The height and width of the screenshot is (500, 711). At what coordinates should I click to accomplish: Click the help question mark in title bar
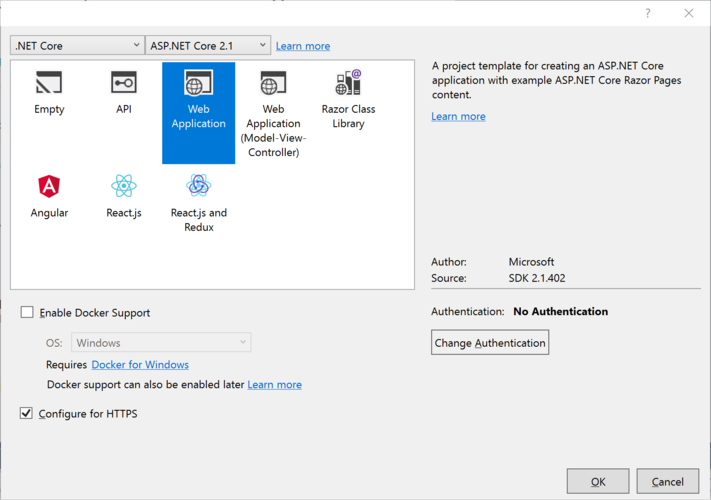[x=648, y=13]
